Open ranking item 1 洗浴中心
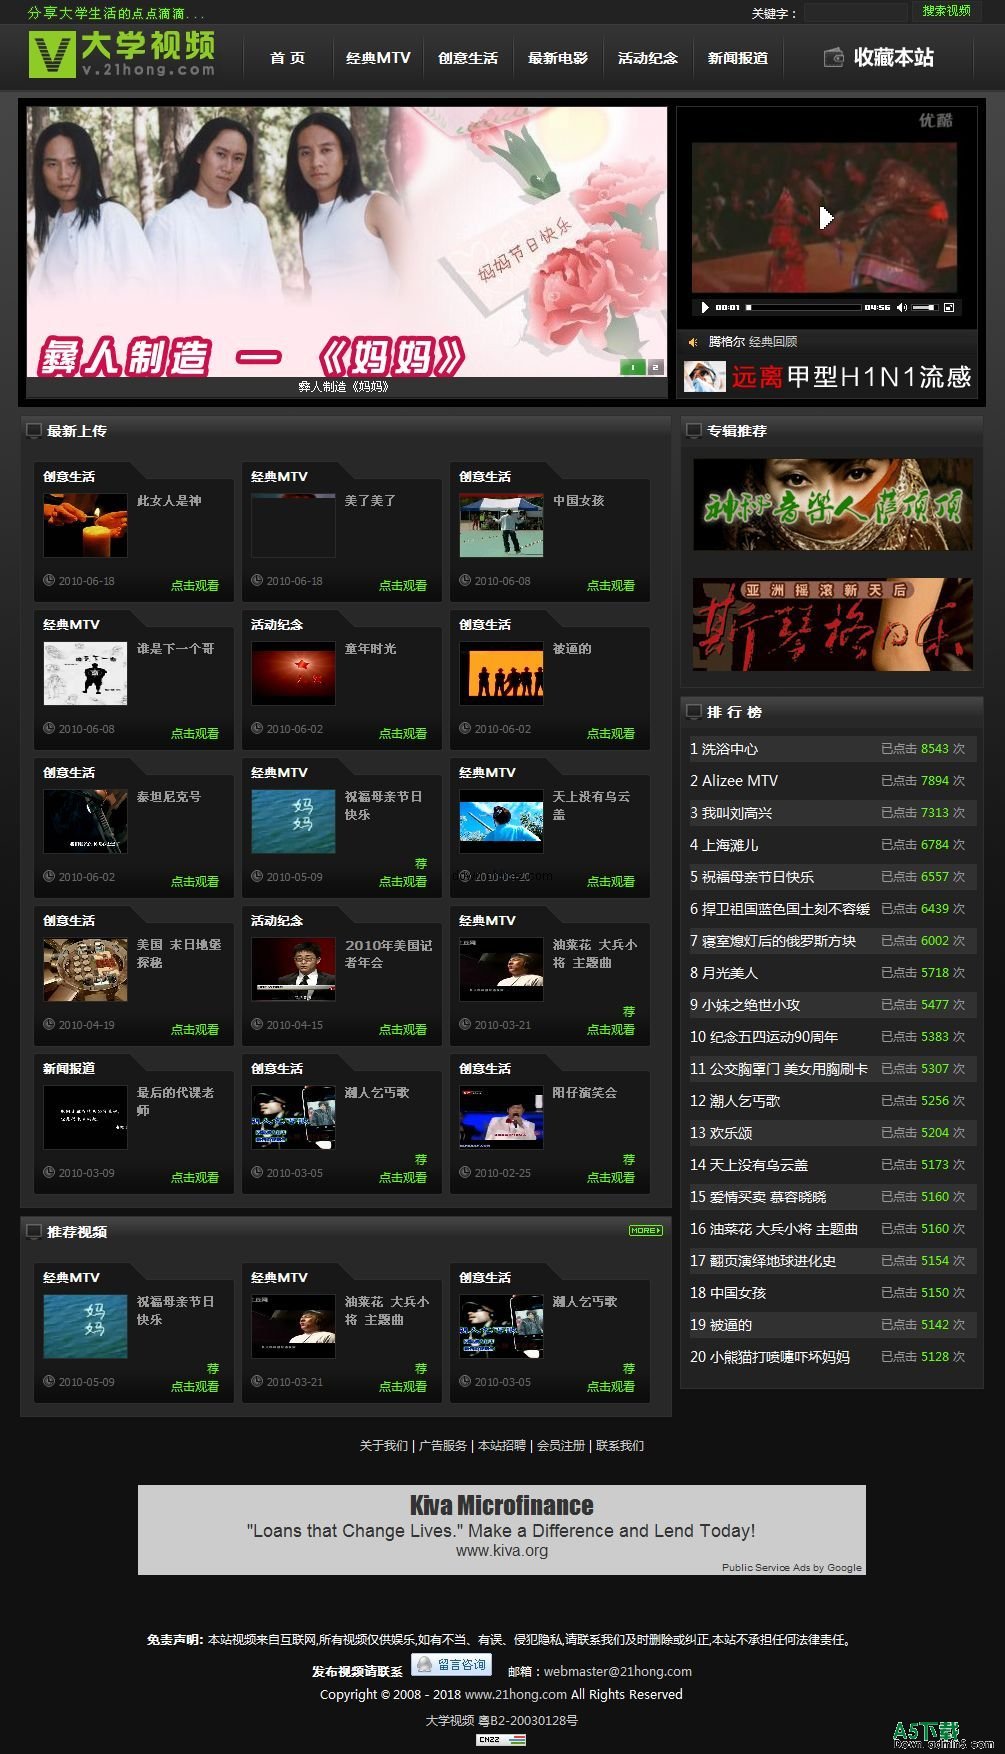 pos(724,749)
